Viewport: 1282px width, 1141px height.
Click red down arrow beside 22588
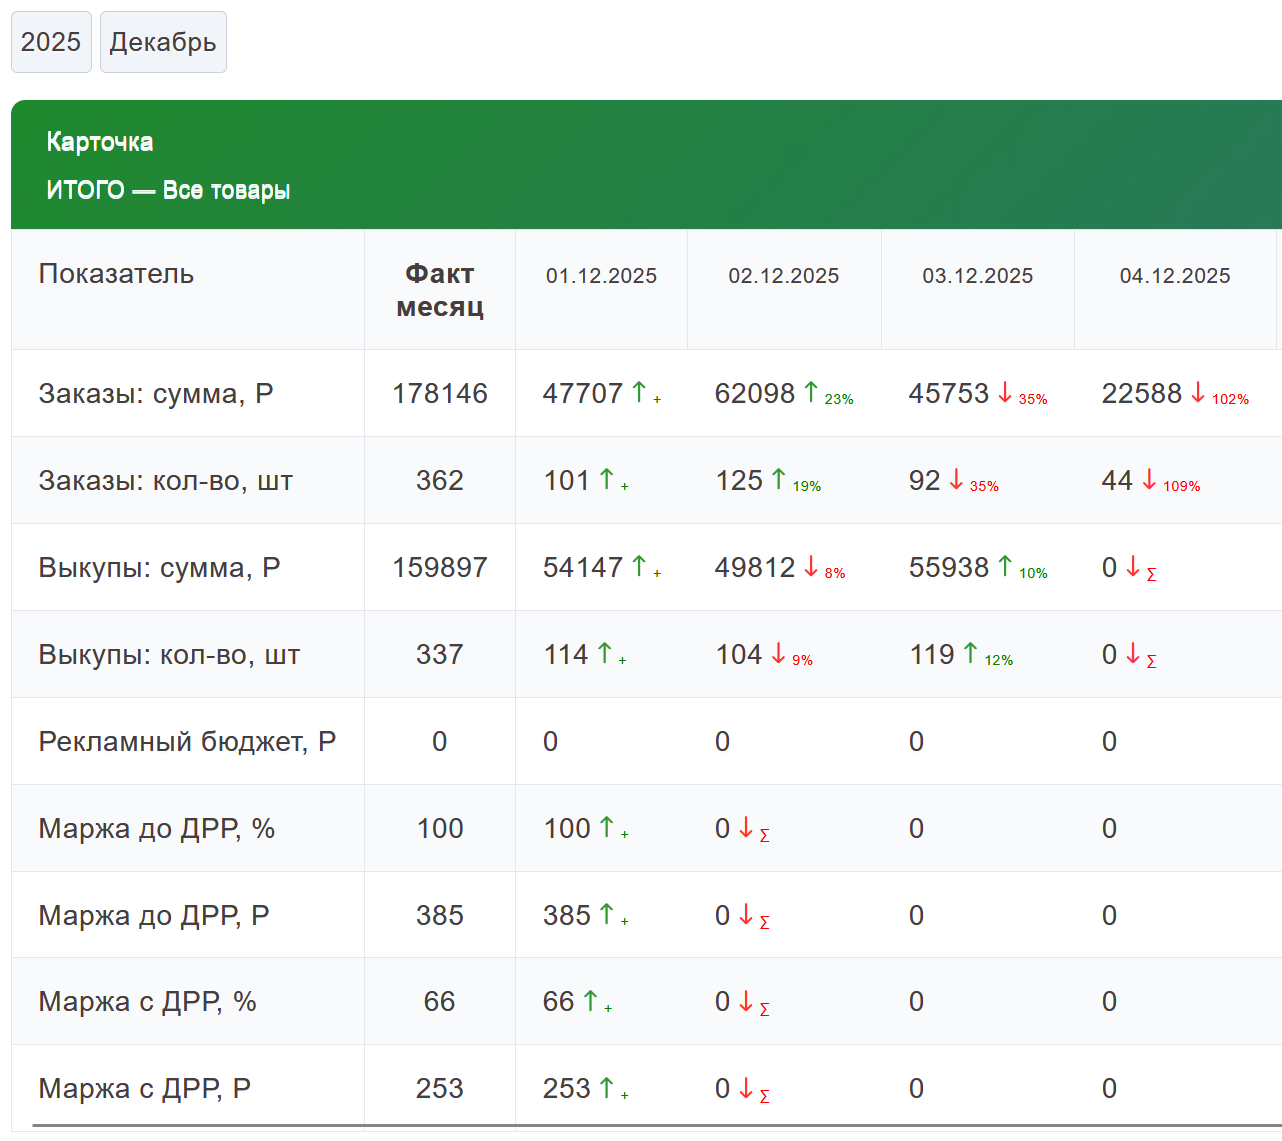(x=1198, y=392)
